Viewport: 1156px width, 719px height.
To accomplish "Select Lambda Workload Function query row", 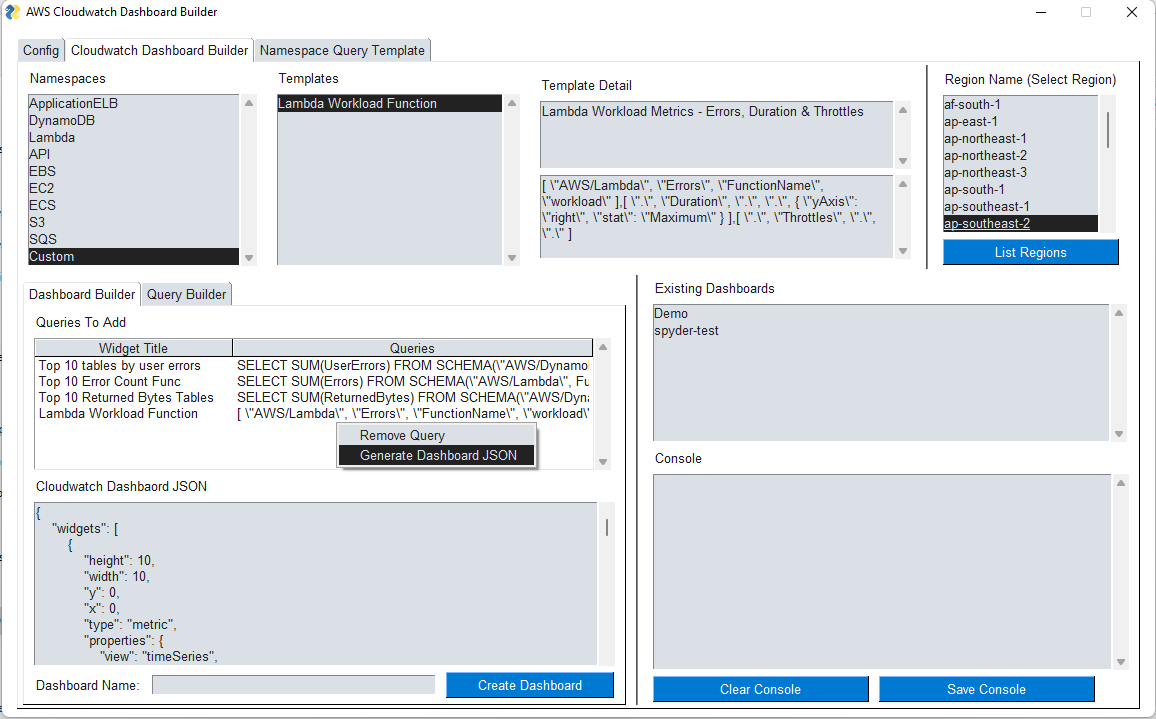I will click(313, 414).
